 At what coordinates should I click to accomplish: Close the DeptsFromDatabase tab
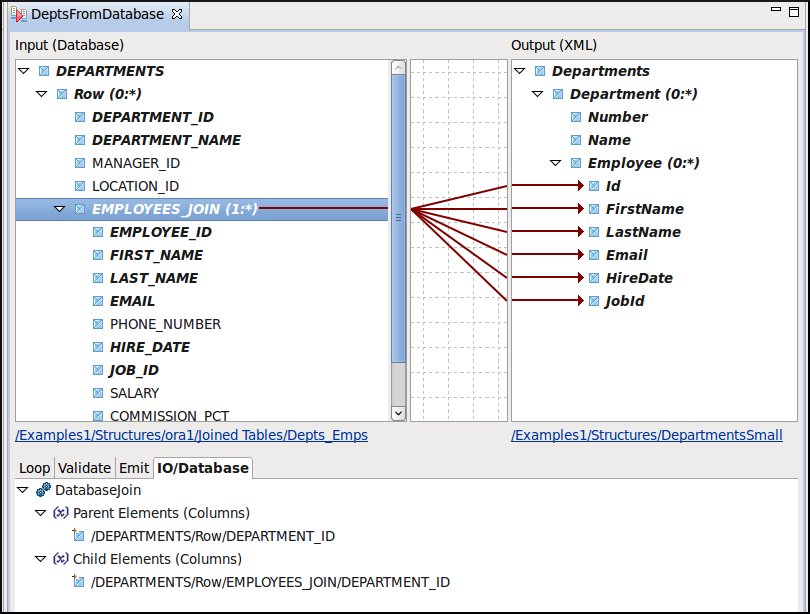pyautogui.click(x=177, y=15)
